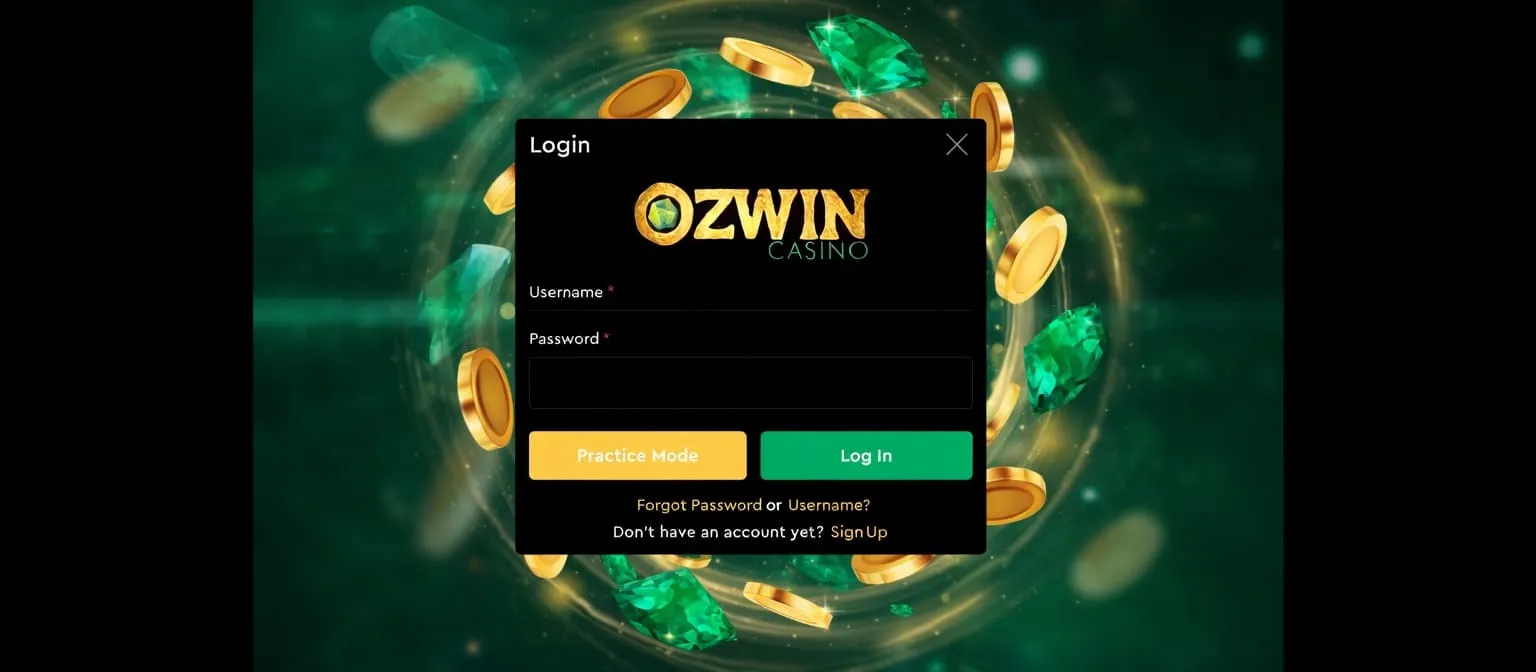Click the large emerald below the dialog
This screenshot has width=1536, height=672.
pyautogui.click(x=676, y=607)
